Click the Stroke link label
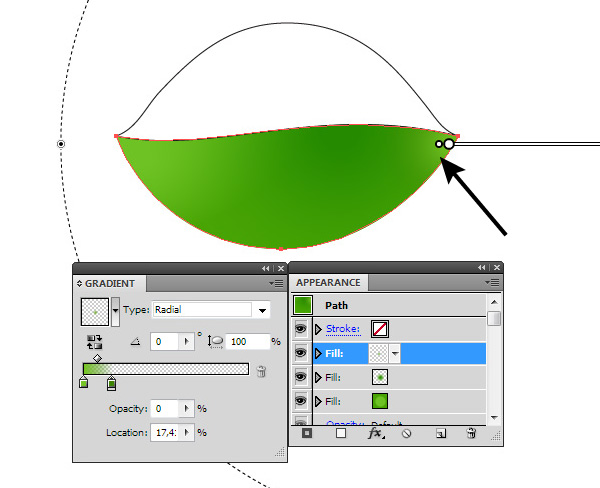The height and width of the screenshot is (488, 600). tap(341, 329)
